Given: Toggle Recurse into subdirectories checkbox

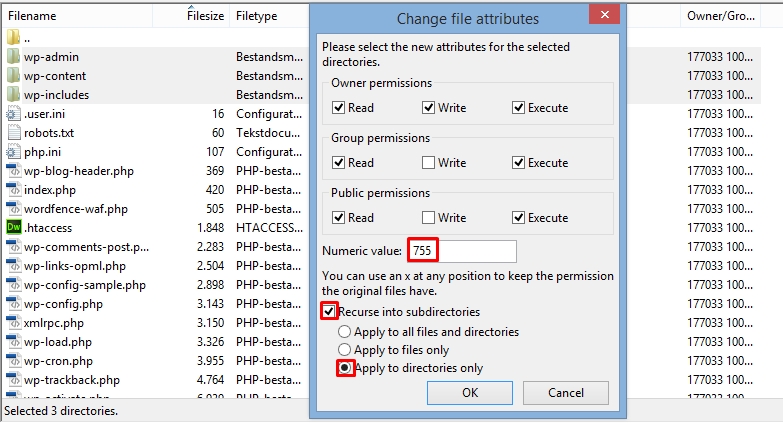Looking at the screenshot, I should [329, 311].
